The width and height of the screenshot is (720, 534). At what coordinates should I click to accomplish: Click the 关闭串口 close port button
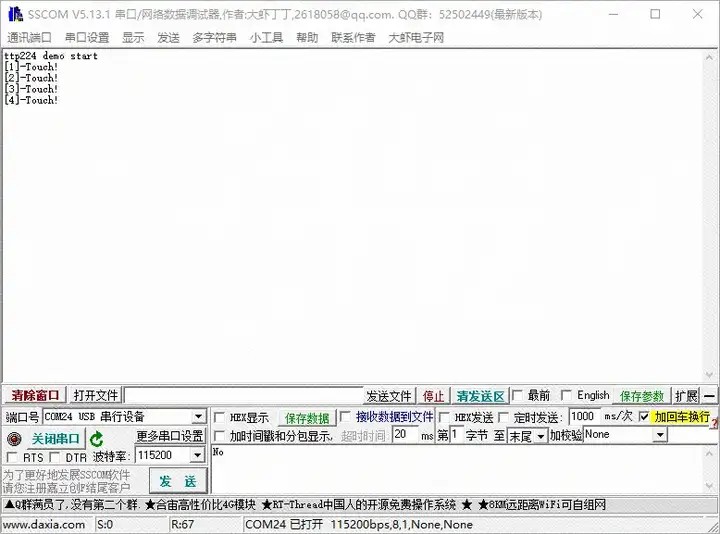[x=55, y=439]
